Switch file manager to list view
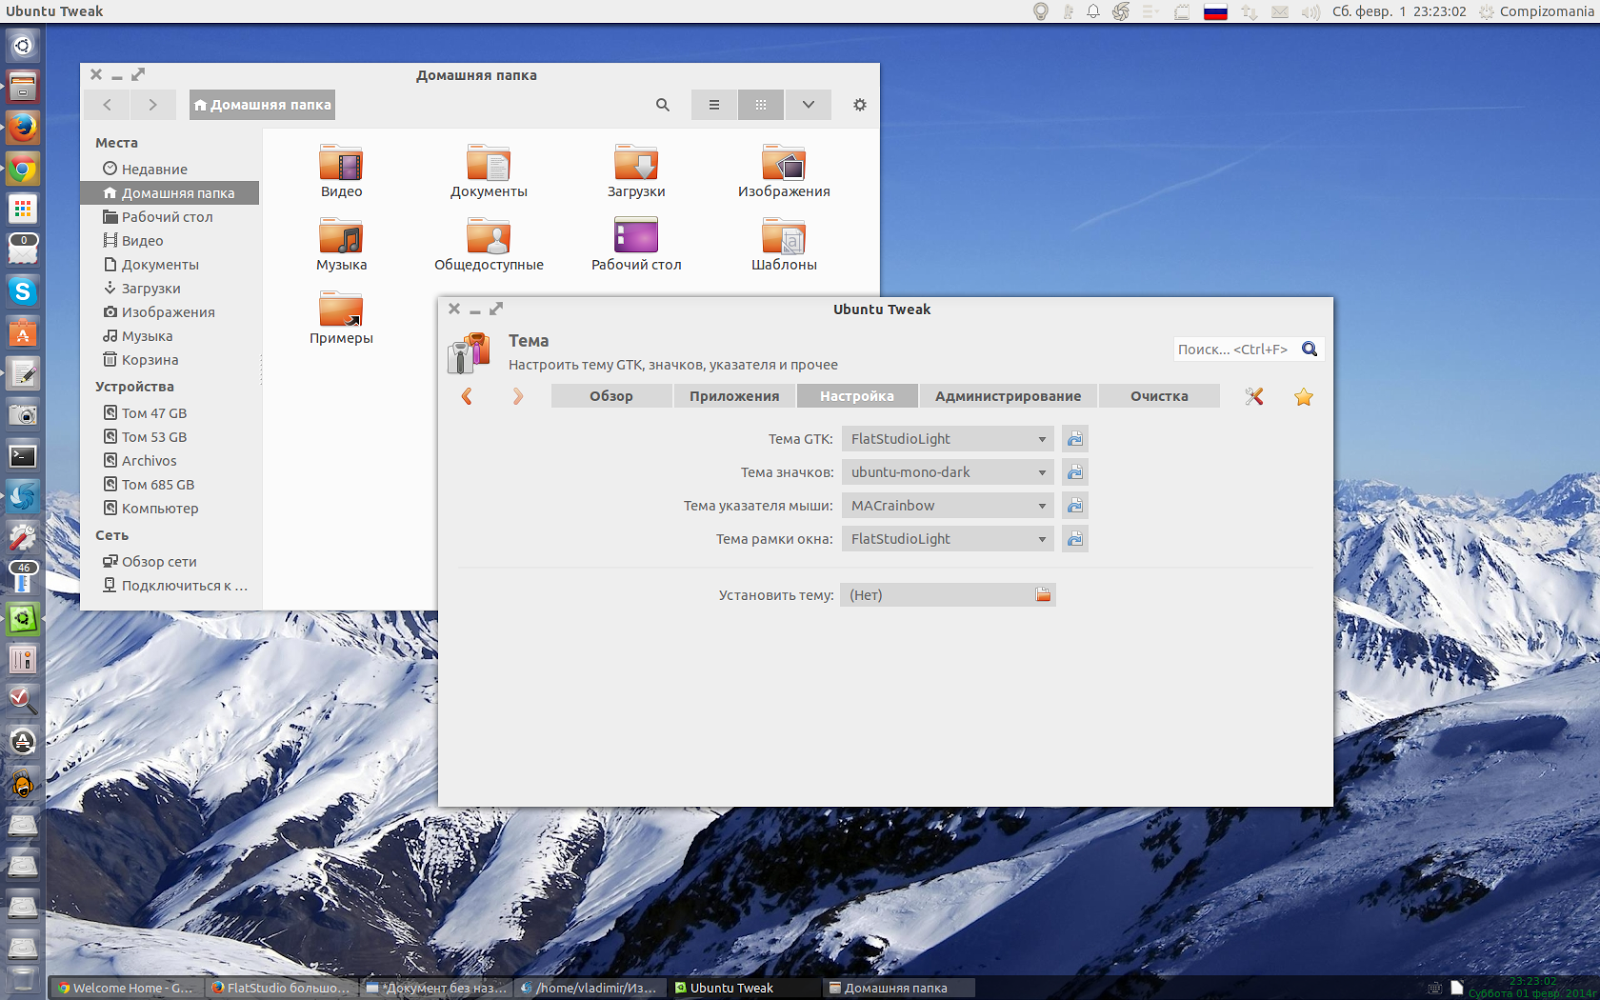This screenshot has height=1000, width=1600. (714, 105)
